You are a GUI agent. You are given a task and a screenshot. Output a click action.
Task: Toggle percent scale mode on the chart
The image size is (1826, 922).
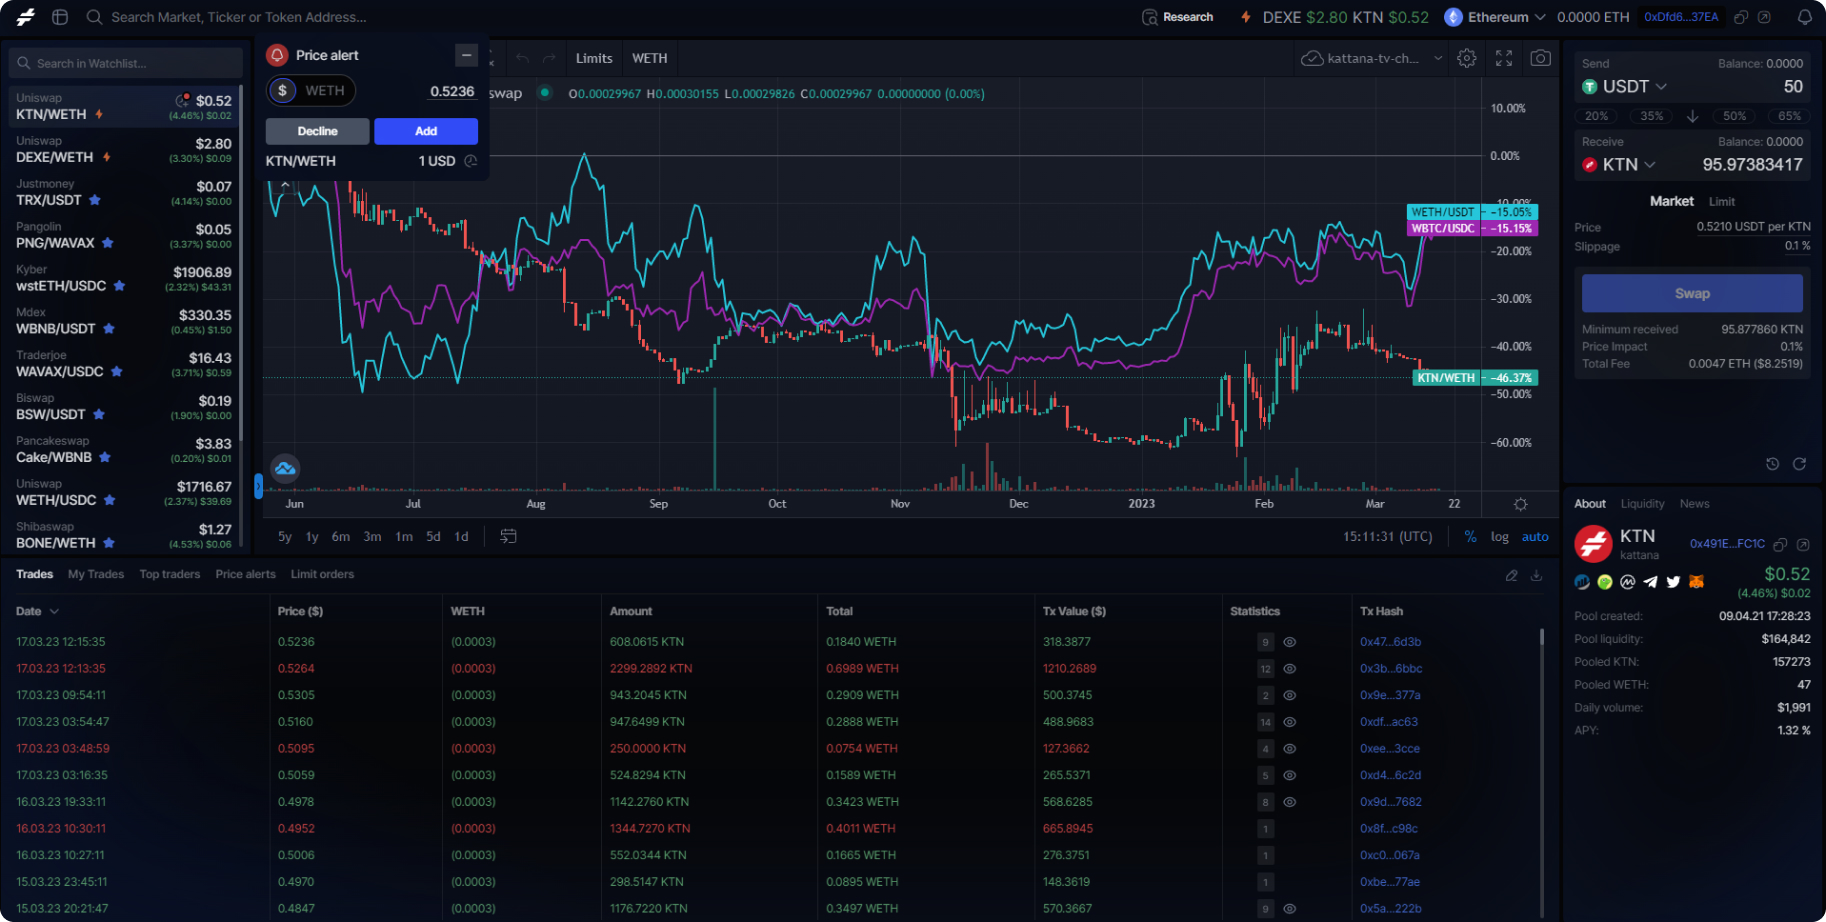pyautogui.click(x=1470, y=536)
